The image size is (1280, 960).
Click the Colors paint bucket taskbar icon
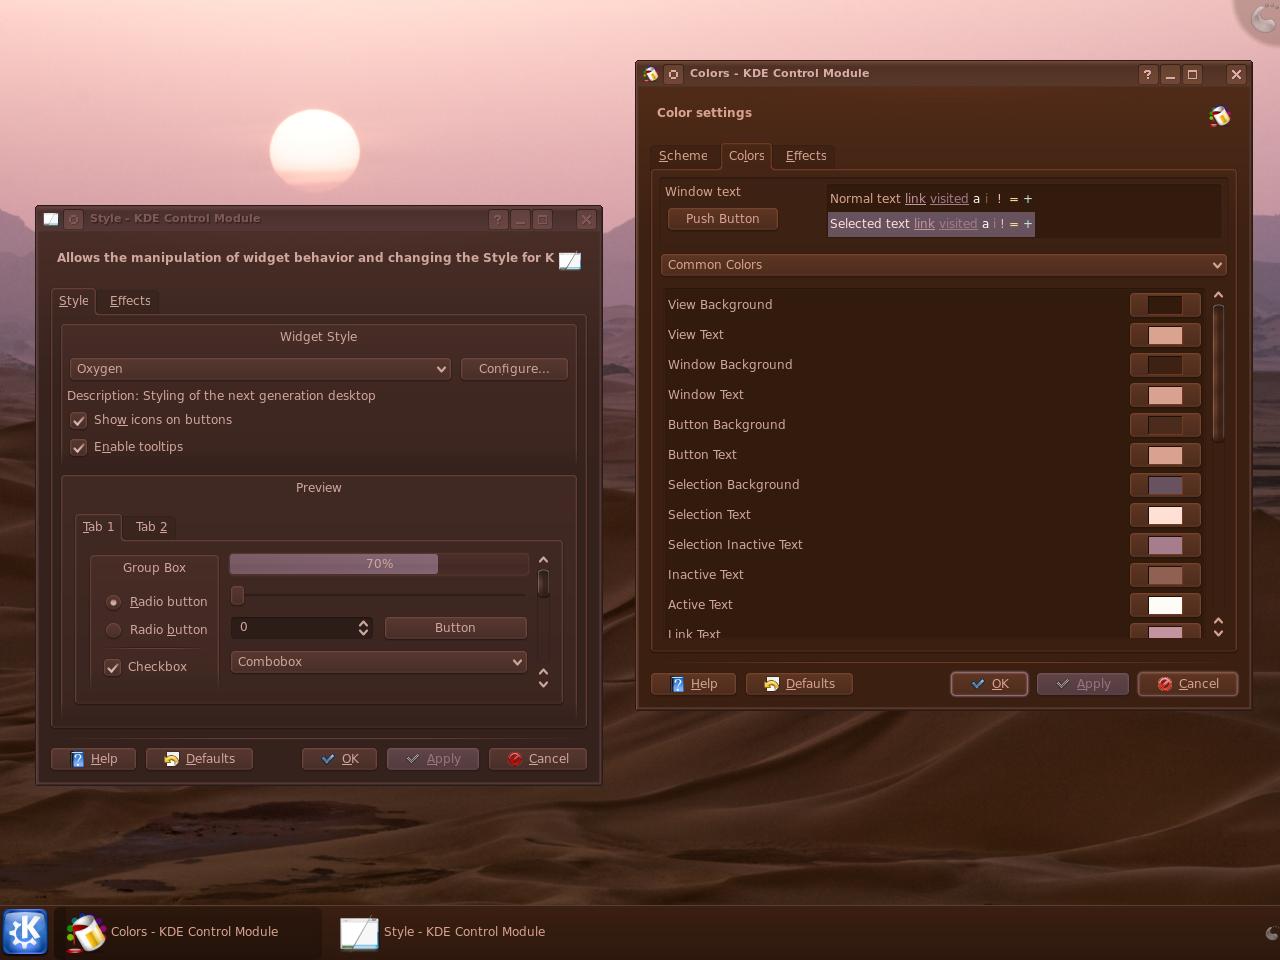(x=86, y=932)
